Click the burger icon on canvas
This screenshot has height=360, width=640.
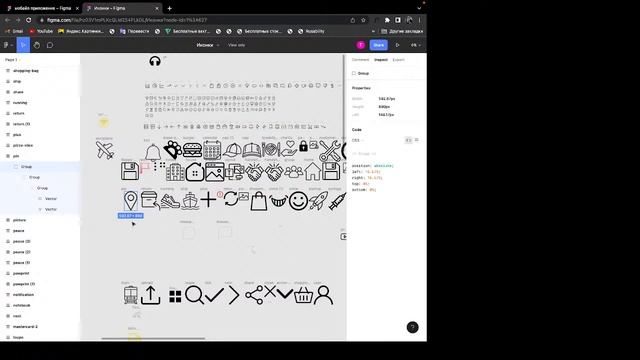pyautogui.click(x=192, y=150)
